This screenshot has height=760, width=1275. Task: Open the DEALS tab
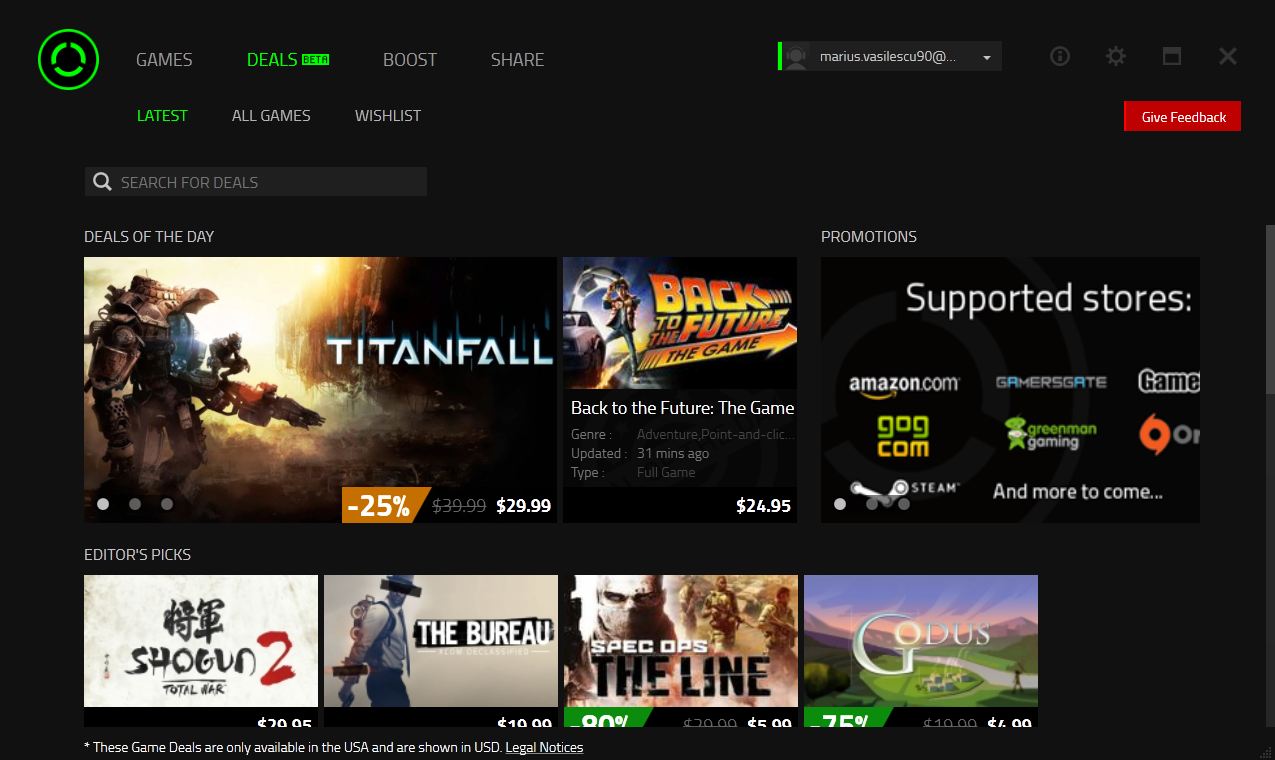click(x=271, y=59)
